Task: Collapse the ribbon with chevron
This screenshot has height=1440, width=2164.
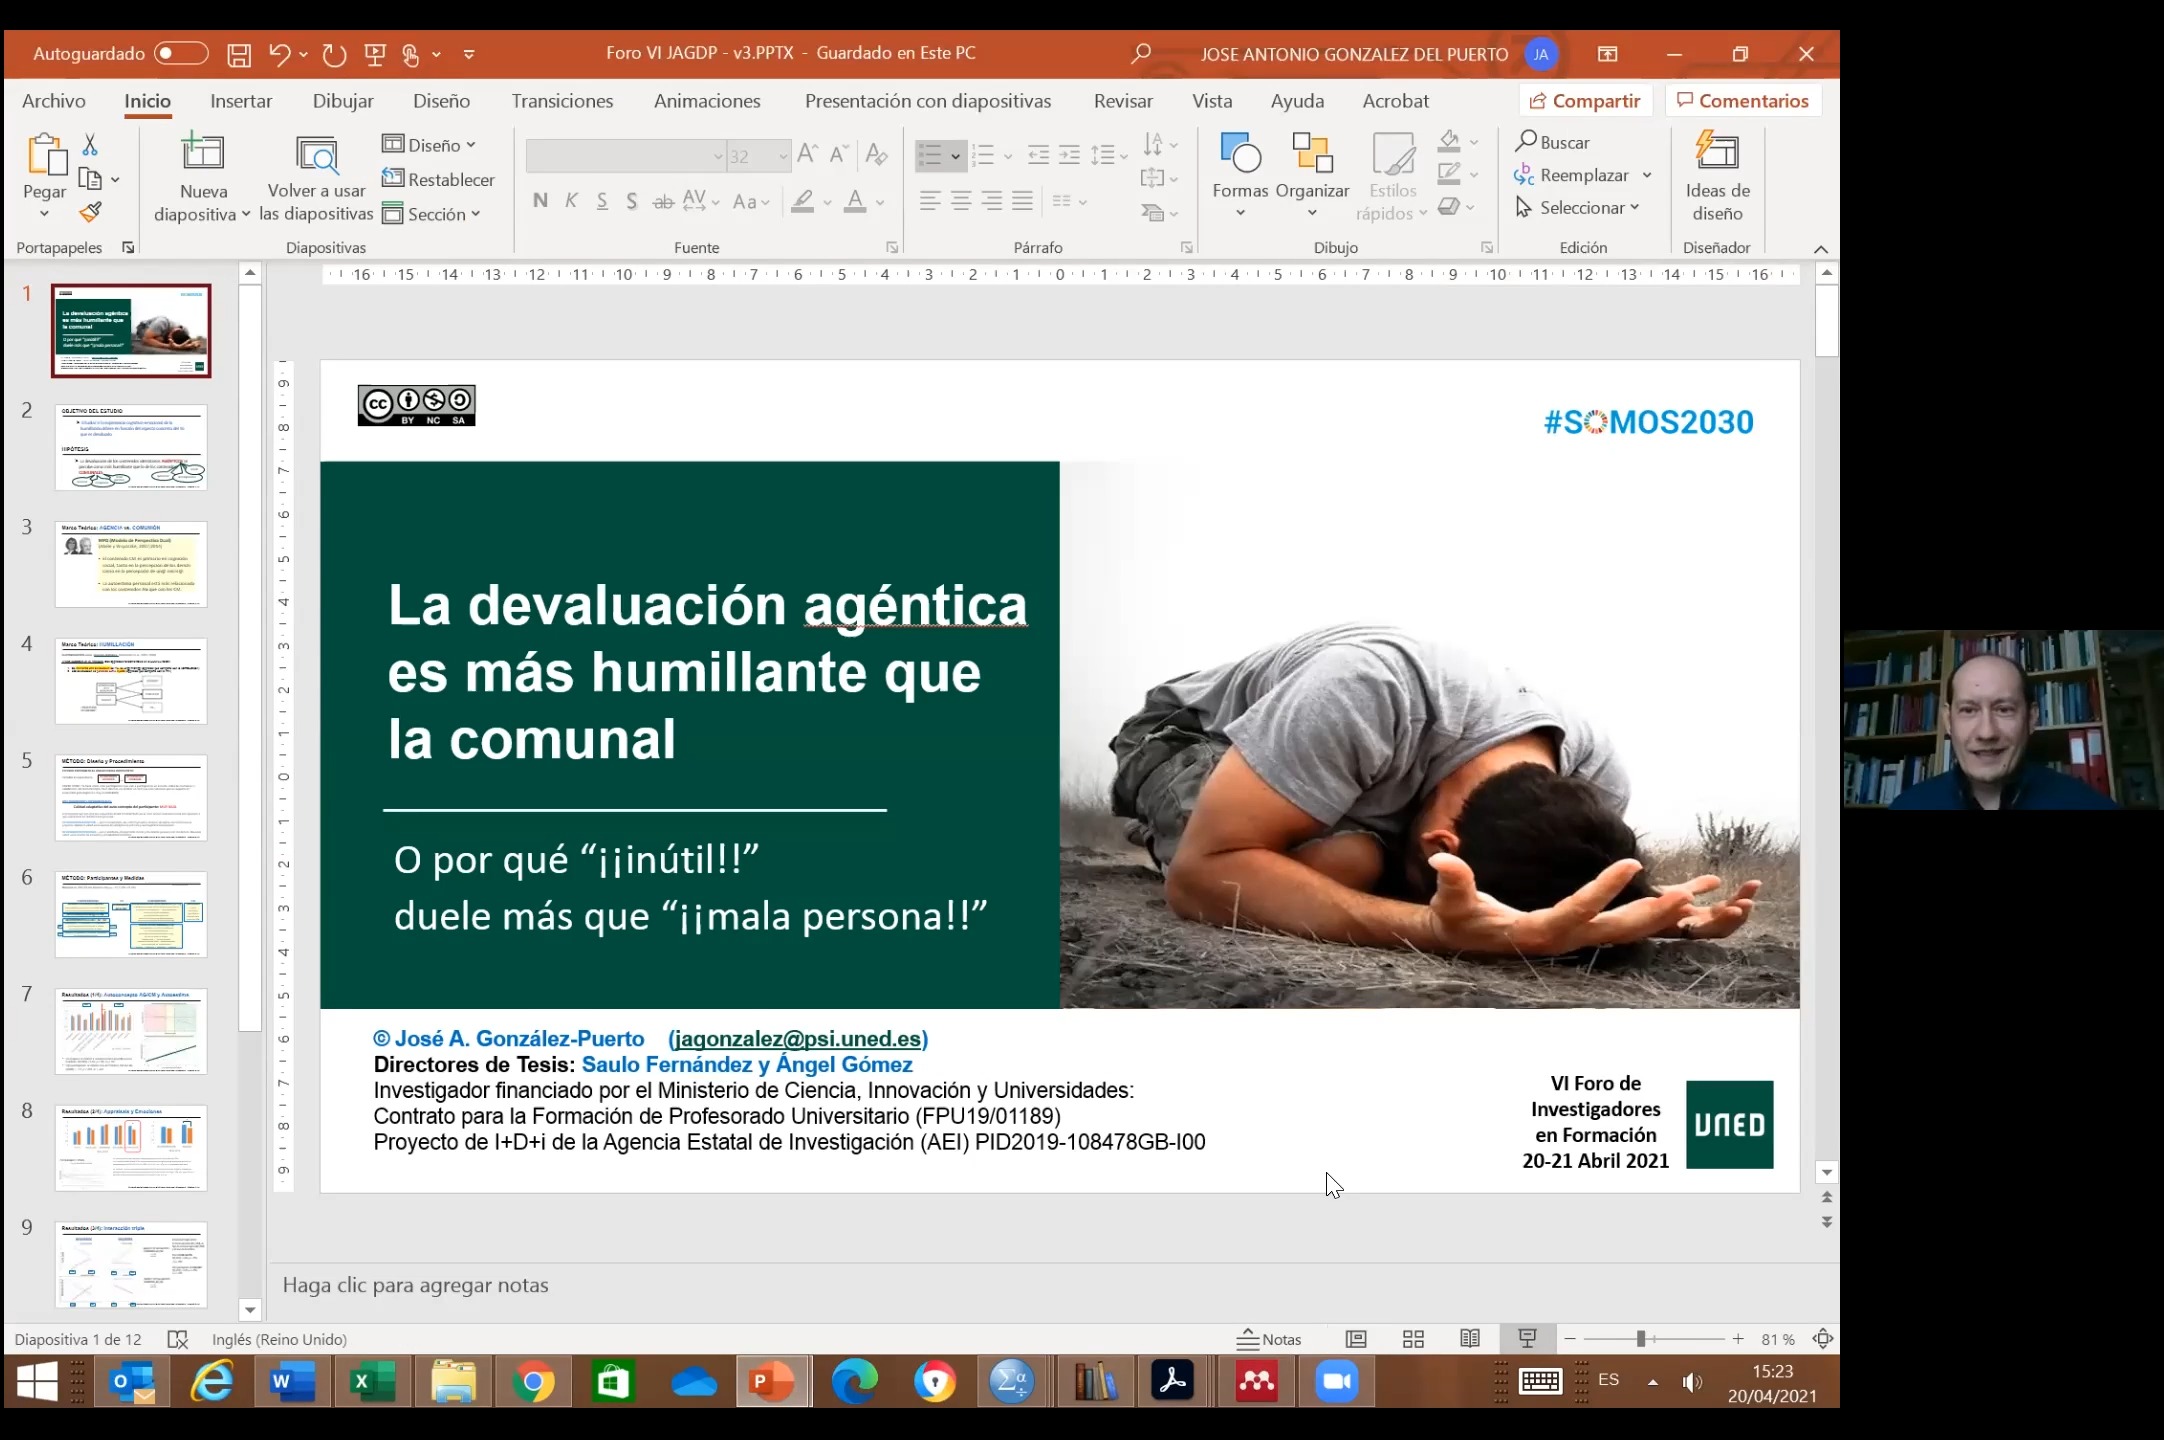Action: (x=1821, y=249)
